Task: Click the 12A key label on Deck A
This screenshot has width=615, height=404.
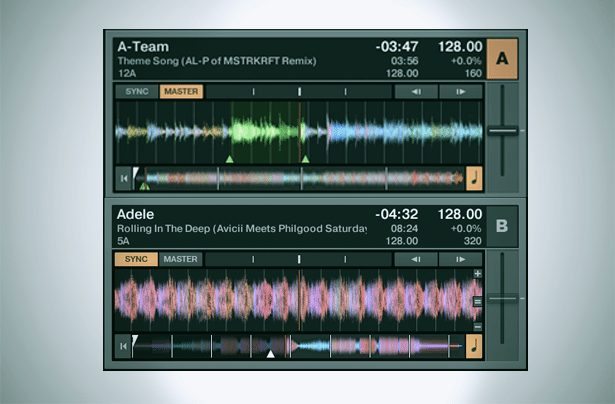Action: (x=127, y=73)
